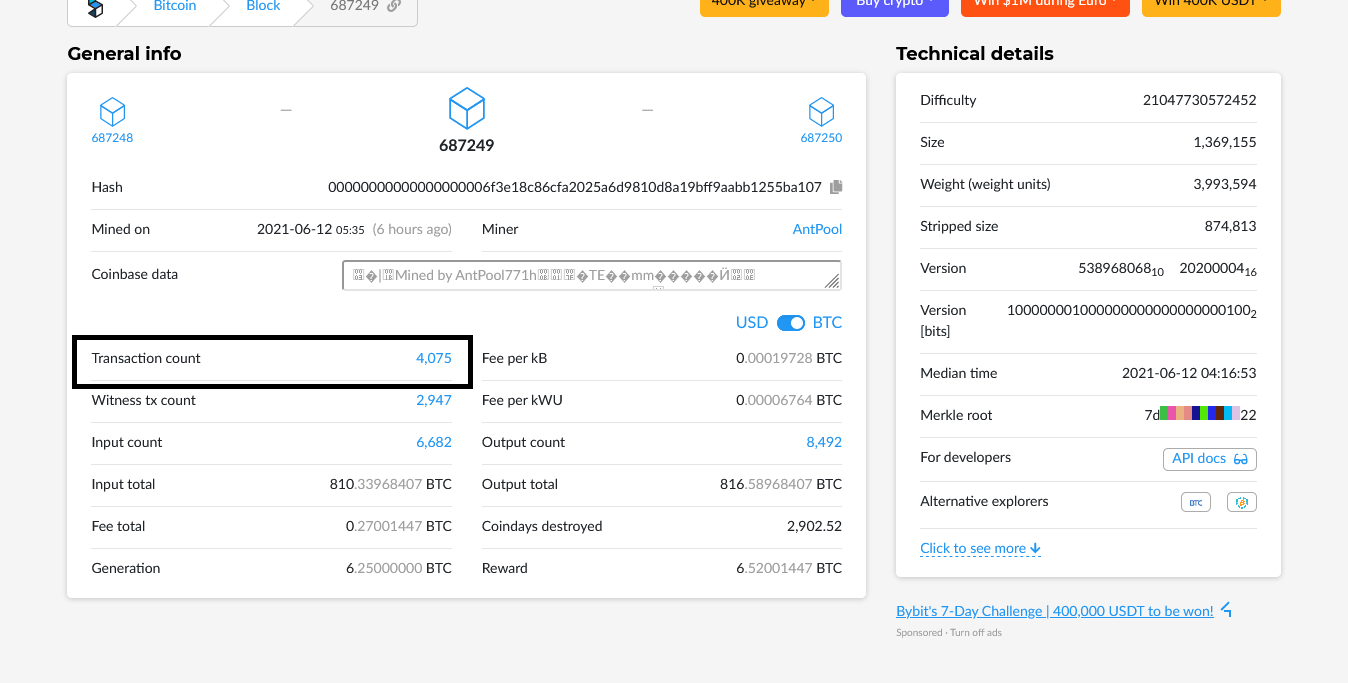
Task: Open the Witness tx count 2,947 link
Action: coord(434,400)
